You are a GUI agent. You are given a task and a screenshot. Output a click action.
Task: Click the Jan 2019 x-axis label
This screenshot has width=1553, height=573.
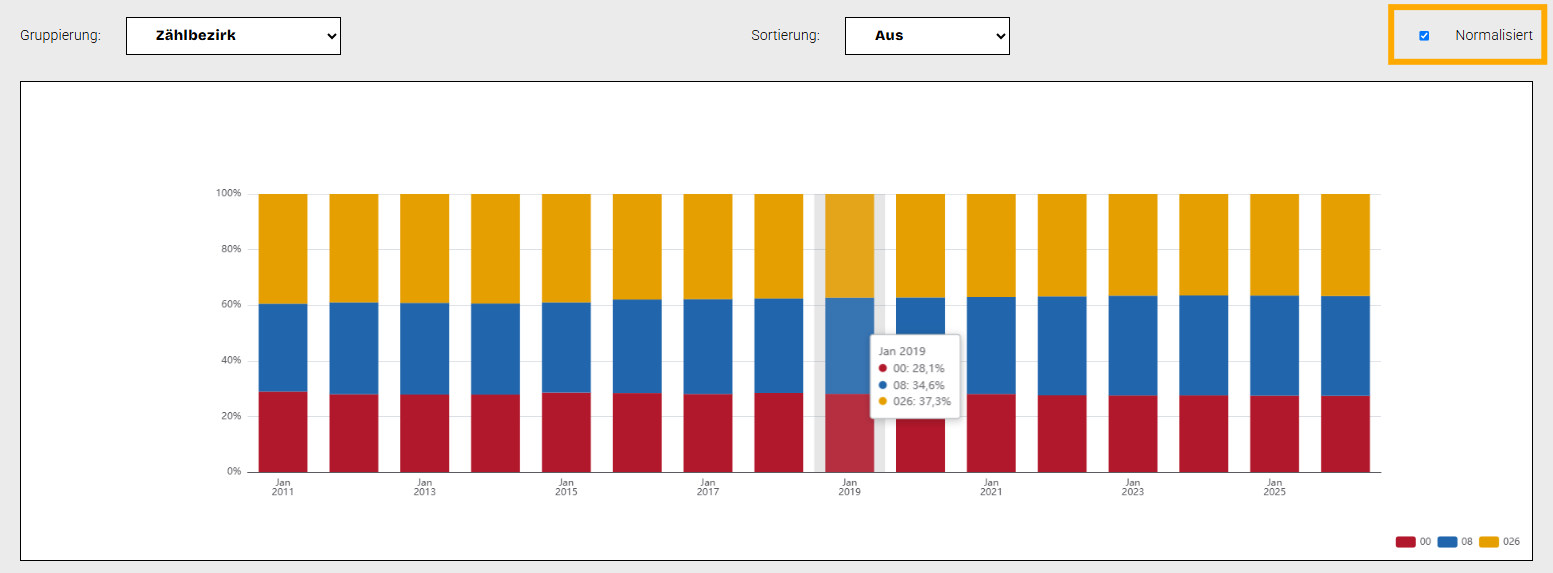pos(849,486)
